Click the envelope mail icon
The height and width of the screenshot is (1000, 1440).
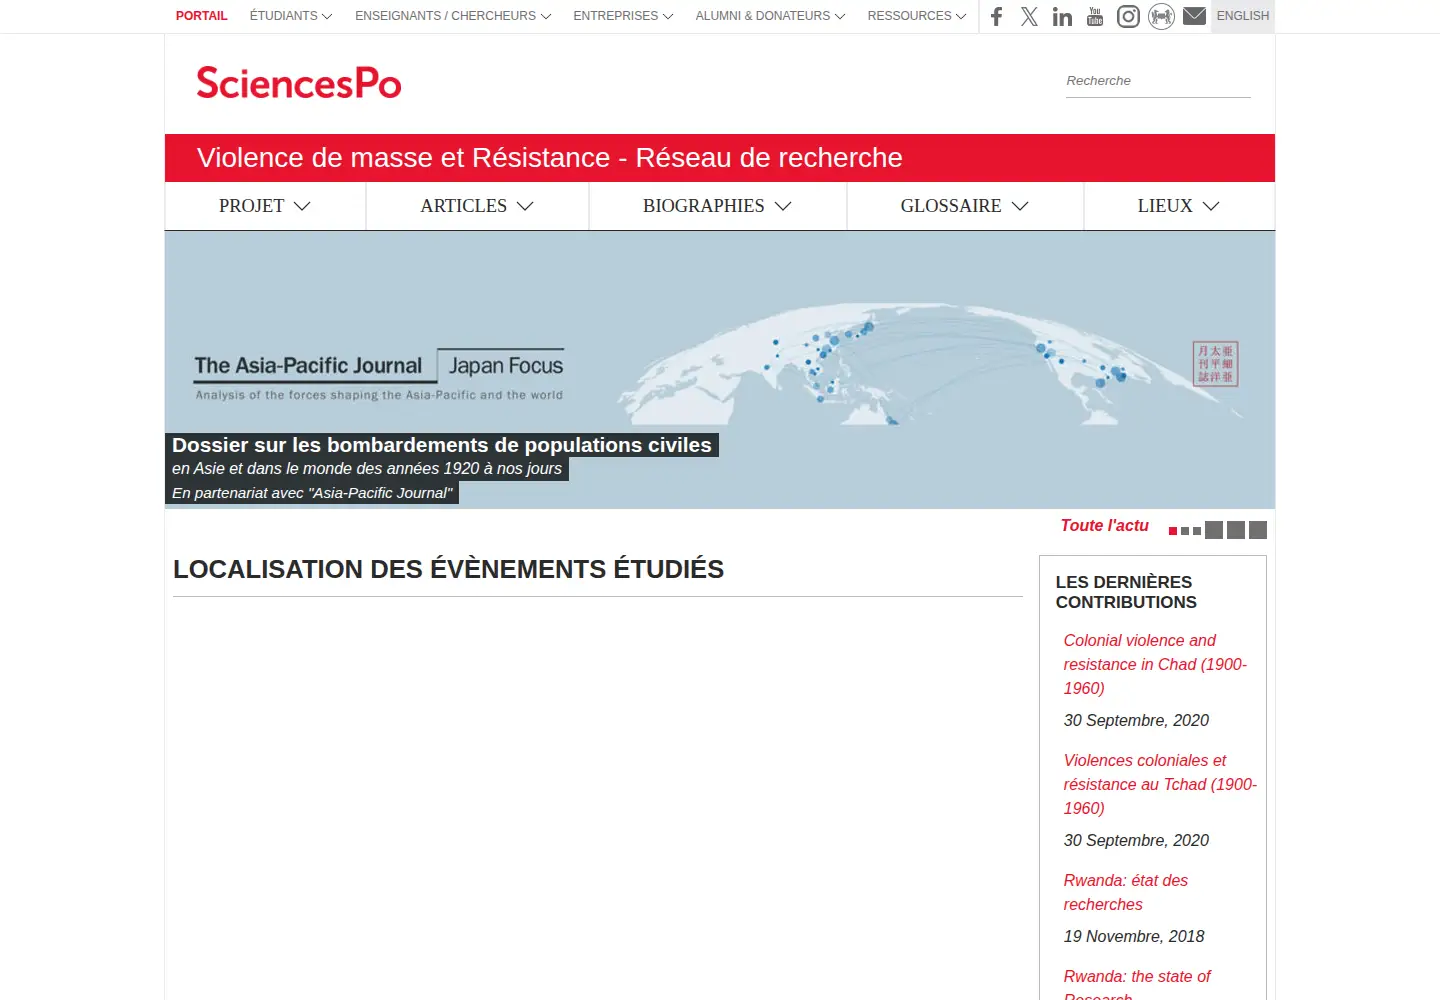click(1194, 16)
